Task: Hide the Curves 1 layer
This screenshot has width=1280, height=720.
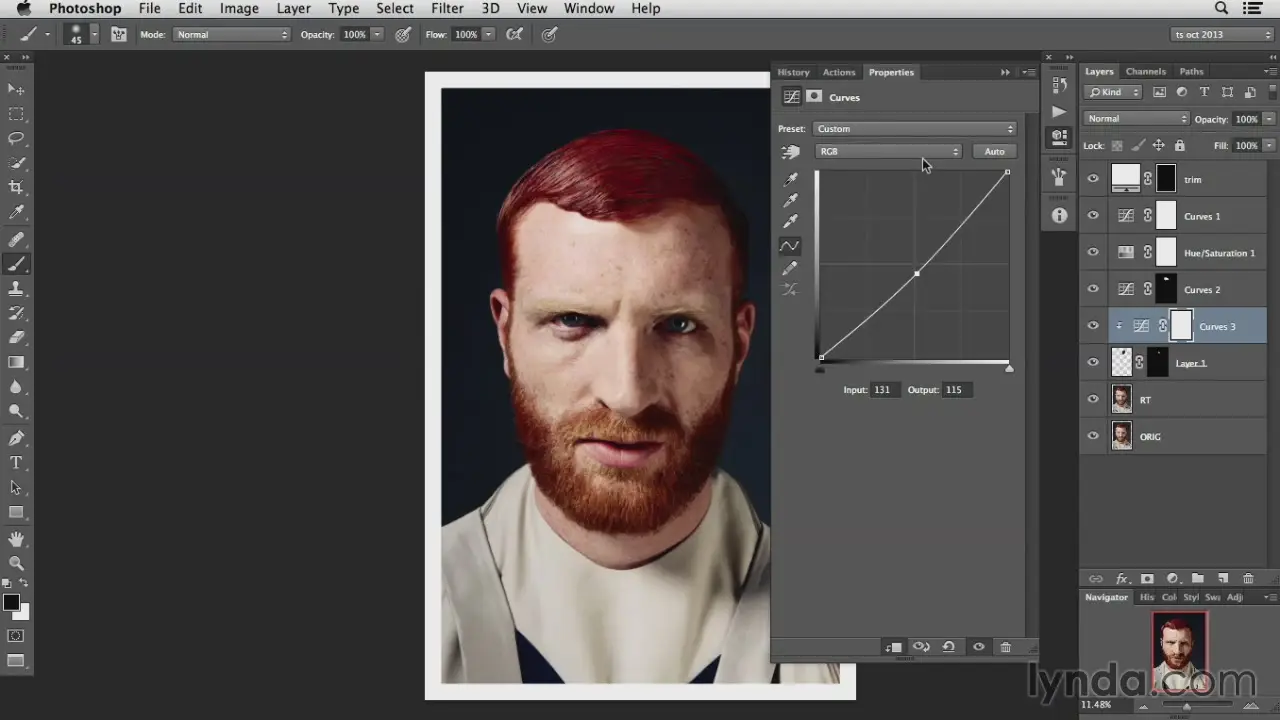Action: pyautogui.click(x=1093, y=216)
